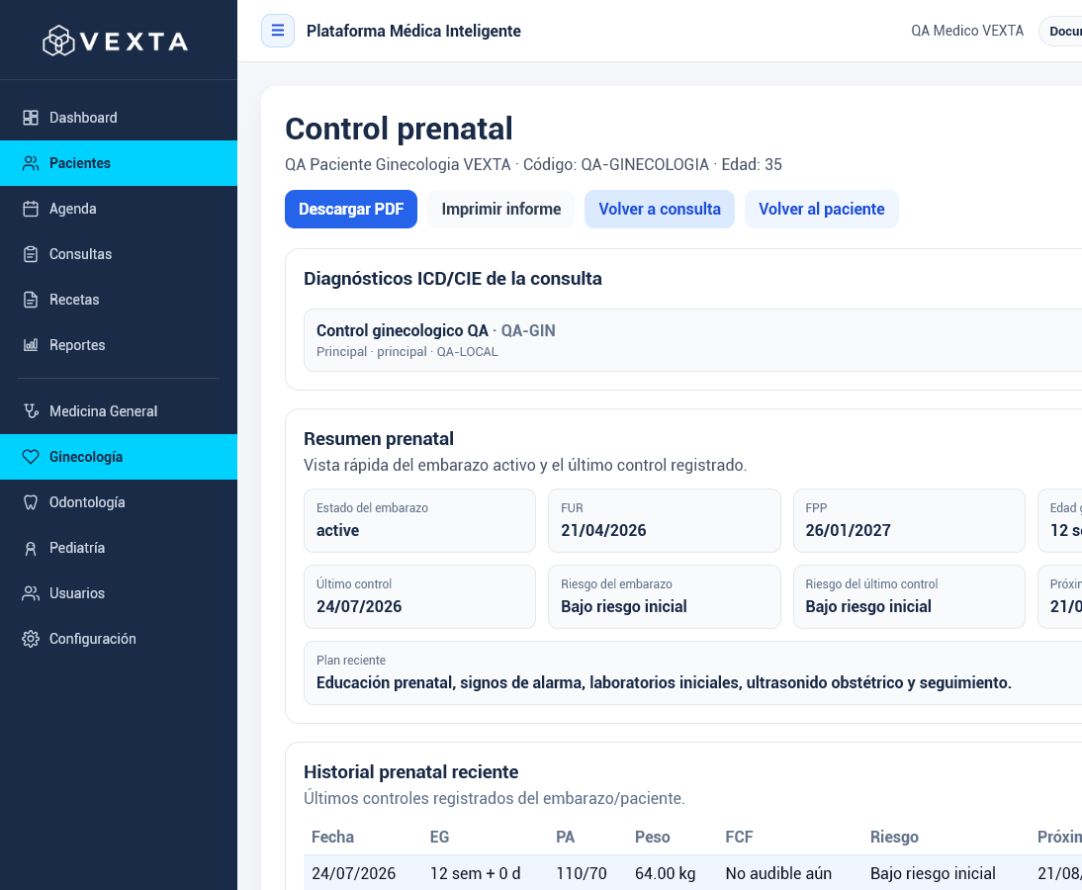Viewport: 1082px width, 890px height.
Task: Click the Fecha column header
Action: [x=333, y=837]
